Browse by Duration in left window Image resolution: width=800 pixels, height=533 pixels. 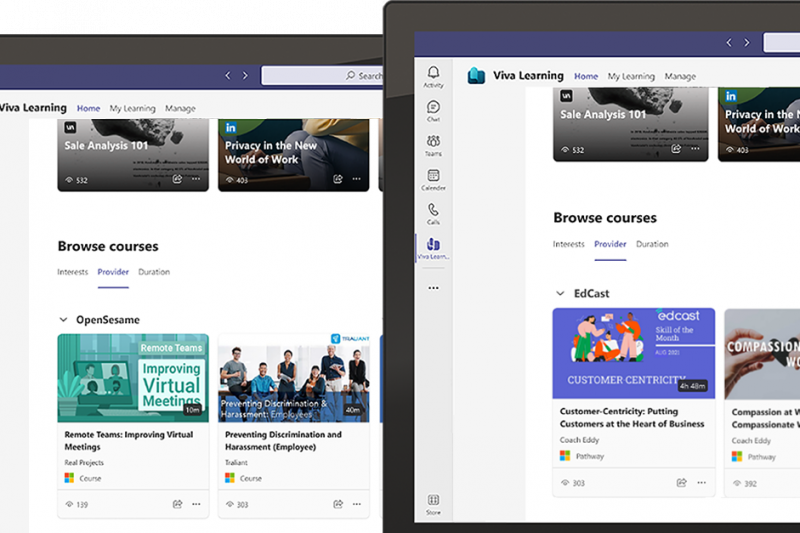(x=154, y=272)
